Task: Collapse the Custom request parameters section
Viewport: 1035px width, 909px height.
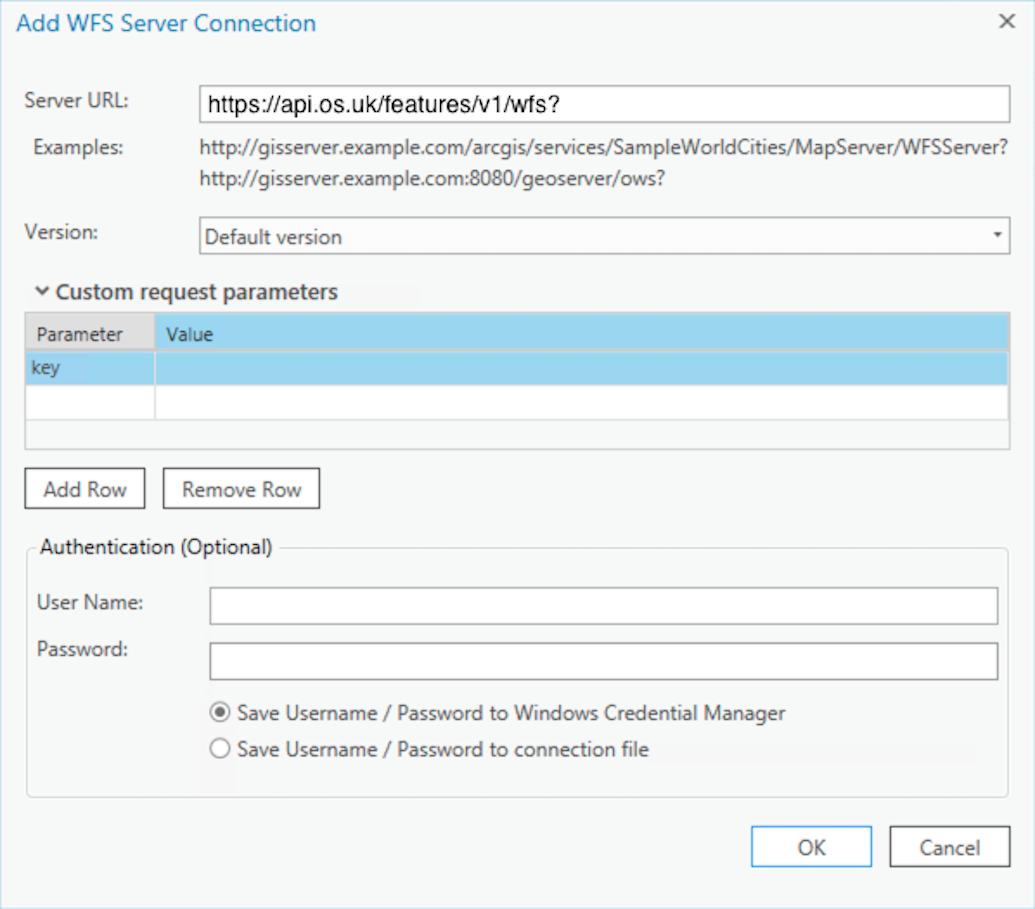Action: tap(42, 292)
